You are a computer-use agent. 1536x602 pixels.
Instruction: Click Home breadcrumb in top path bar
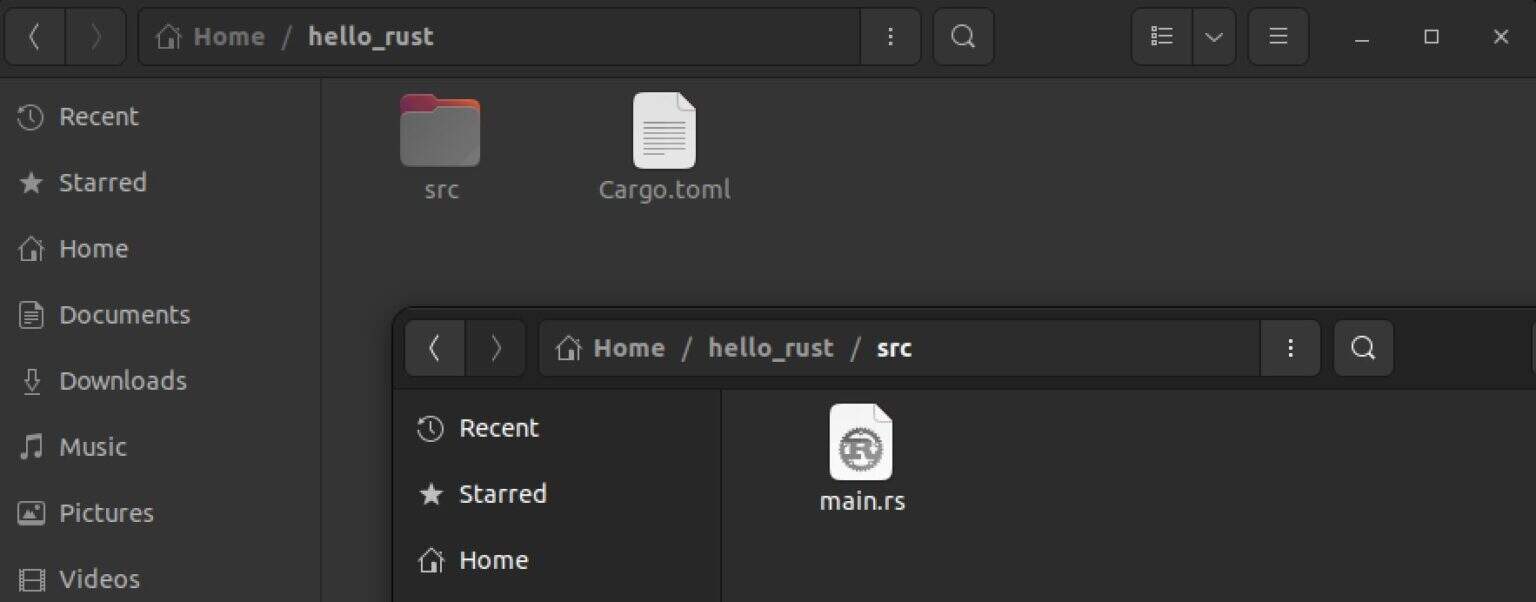pos(228,37)
